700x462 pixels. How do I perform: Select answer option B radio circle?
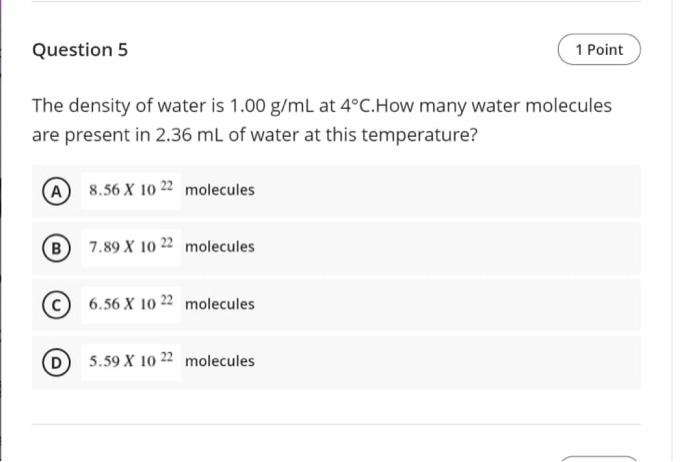coord(56,248)
